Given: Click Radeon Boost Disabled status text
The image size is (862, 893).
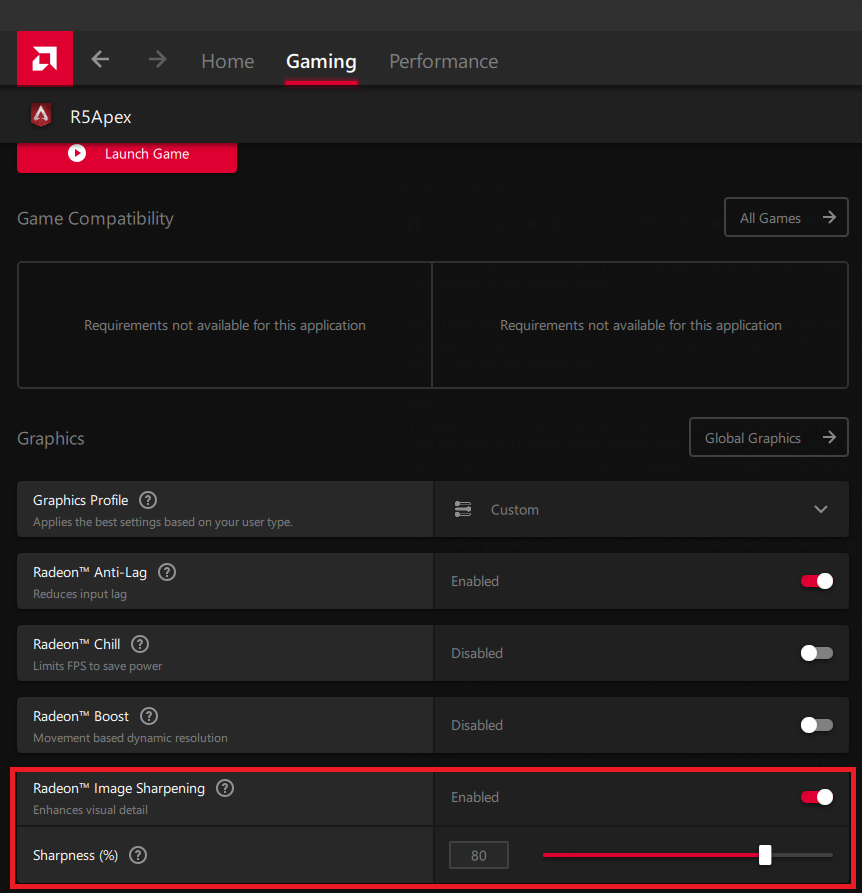Looking at the screenshot, I should click(x=477, y=725).
